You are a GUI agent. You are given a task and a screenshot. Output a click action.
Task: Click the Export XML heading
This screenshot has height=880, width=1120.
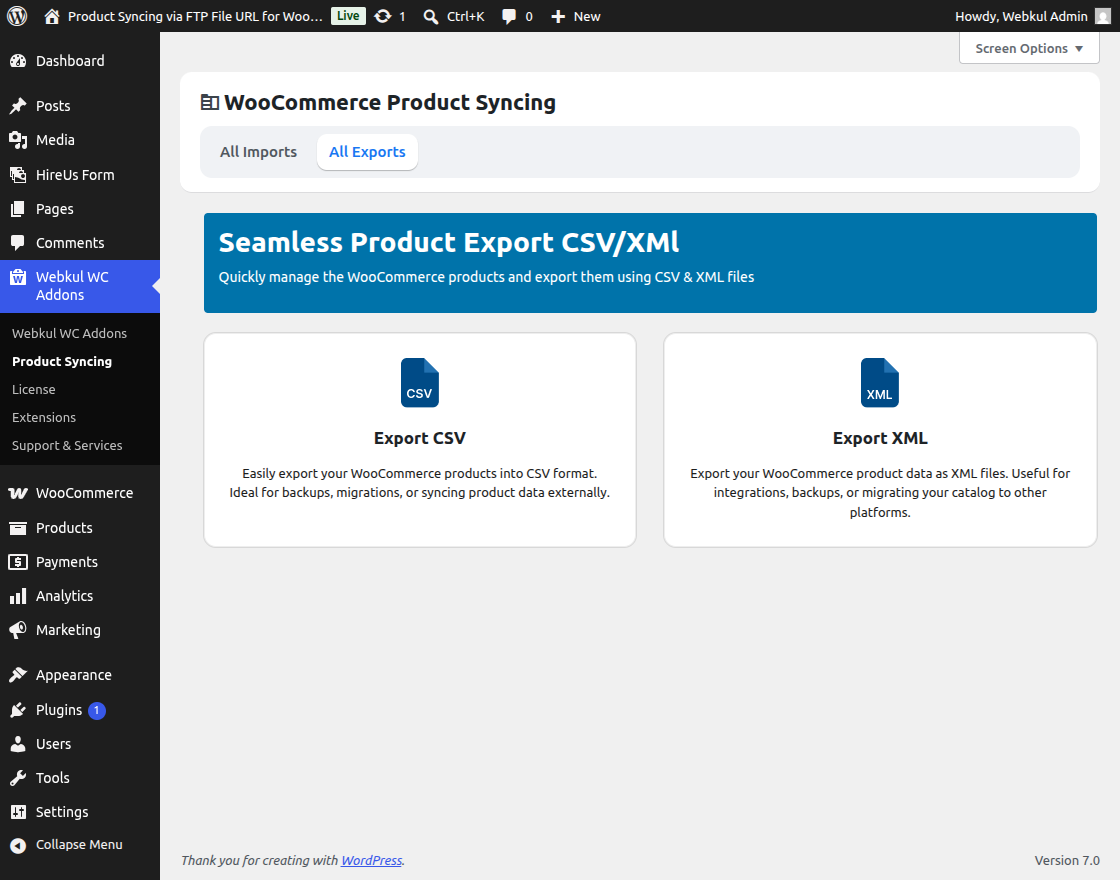[880, 439]
